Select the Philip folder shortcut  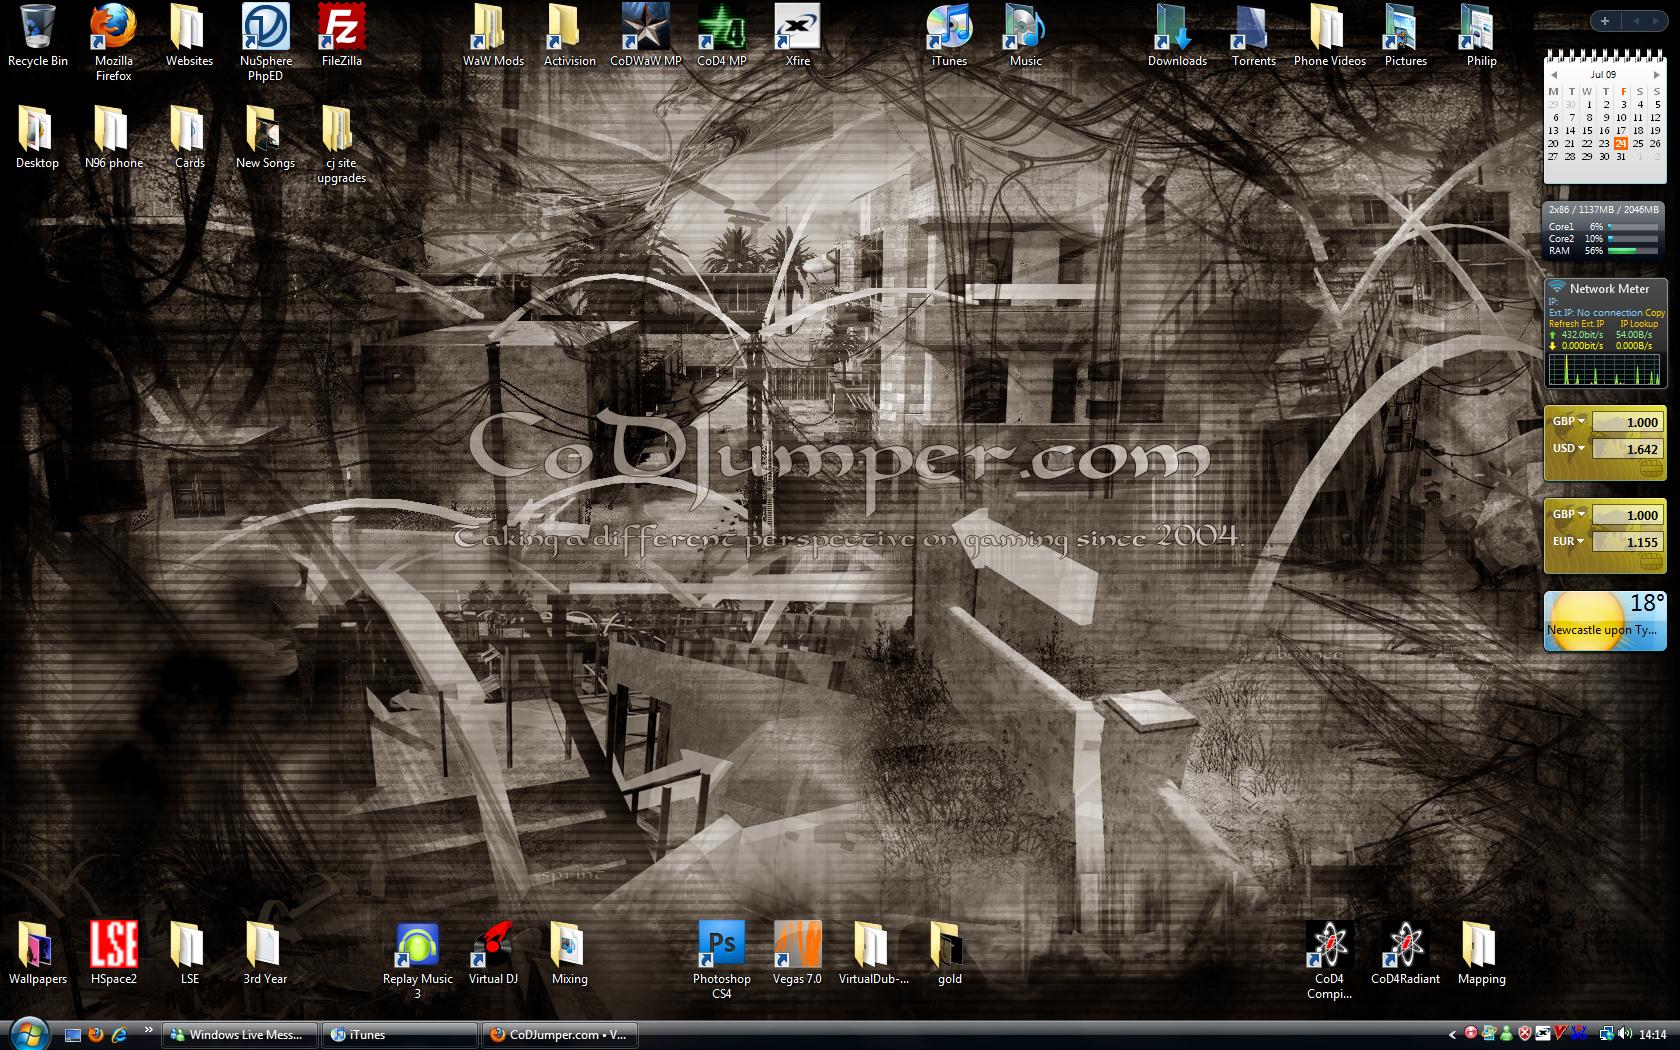[1481, 36]
